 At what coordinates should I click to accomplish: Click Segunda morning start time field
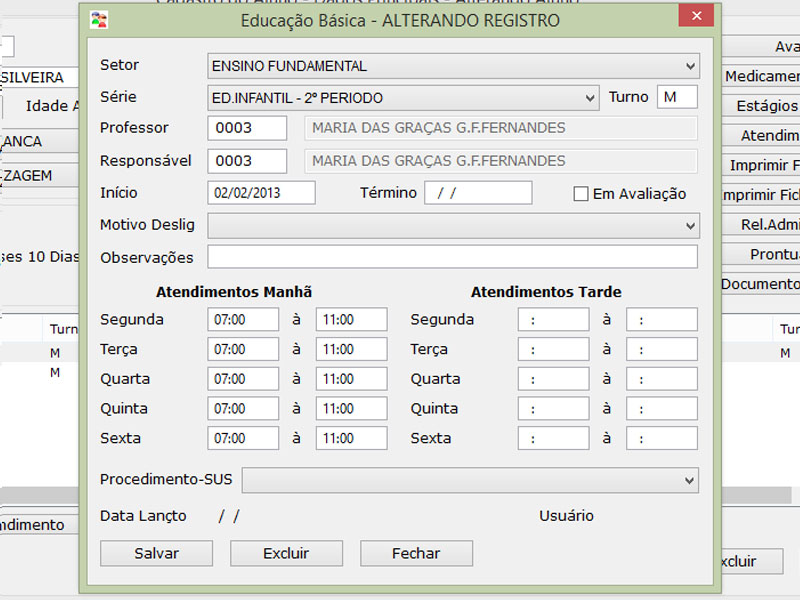click(243, 320)
